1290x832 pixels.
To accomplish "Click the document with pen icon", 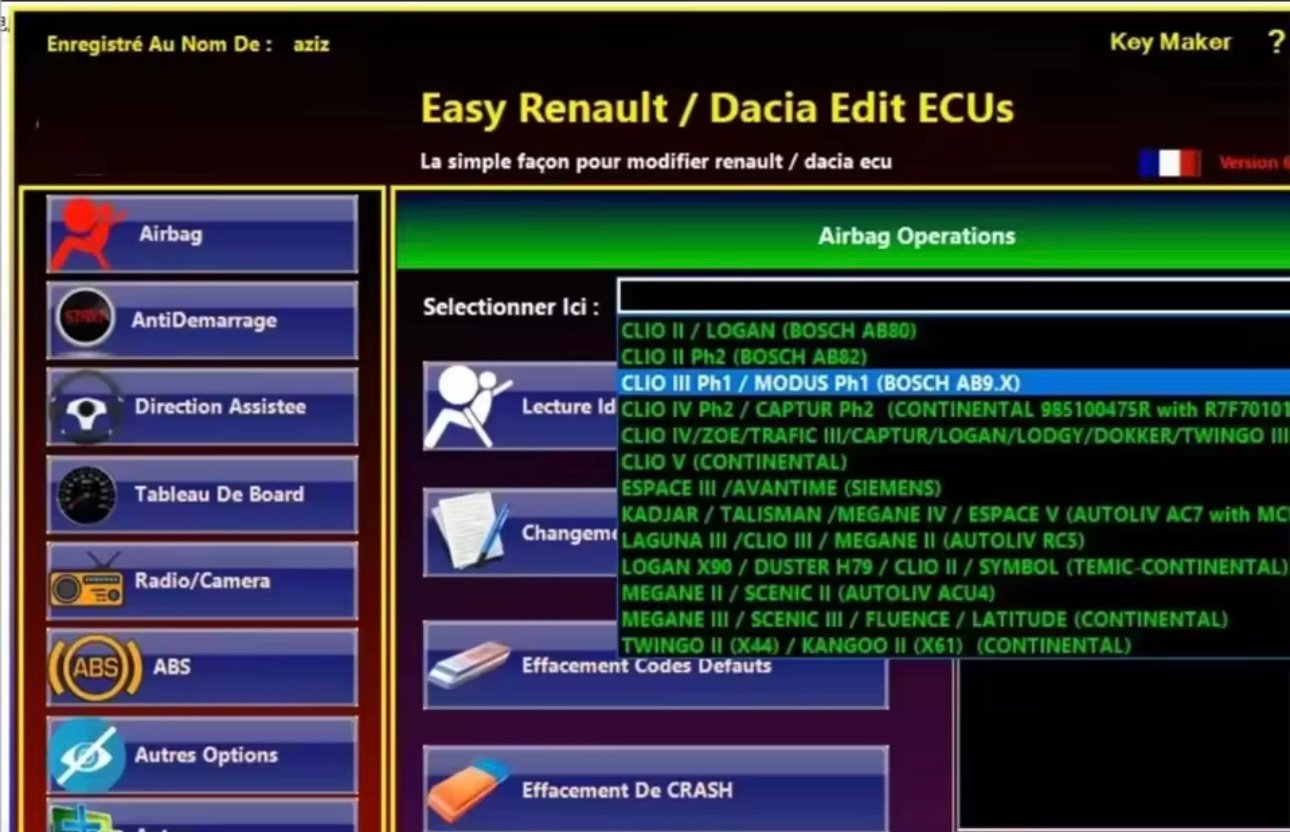I will 472,531.
